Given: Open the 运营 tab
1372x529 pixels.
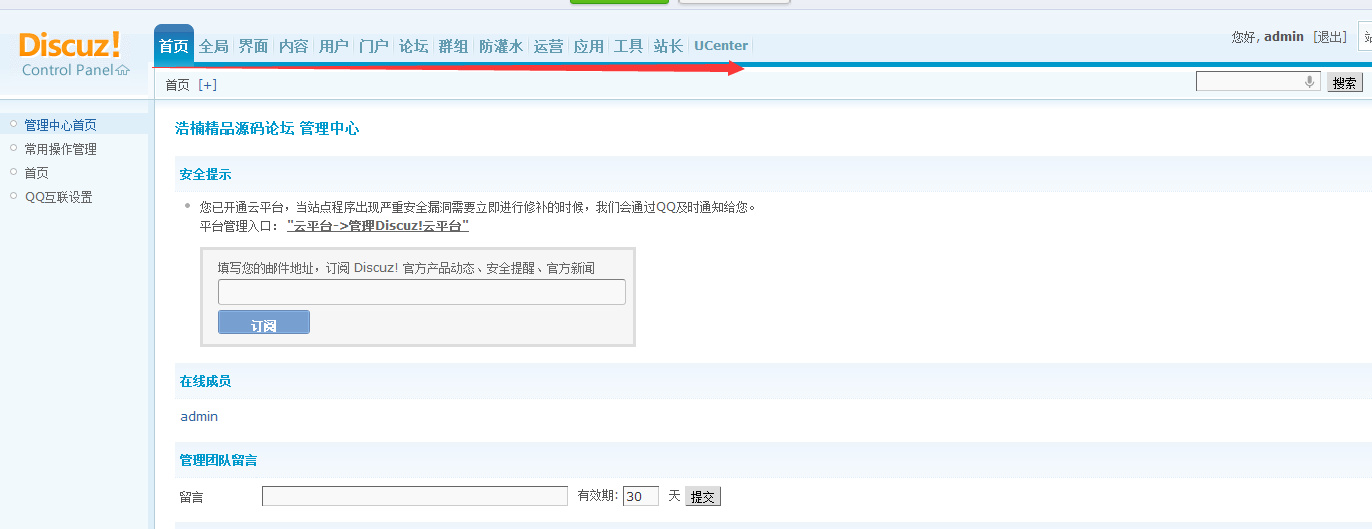Looking at the screenshot, I should (x=549, y=46).
